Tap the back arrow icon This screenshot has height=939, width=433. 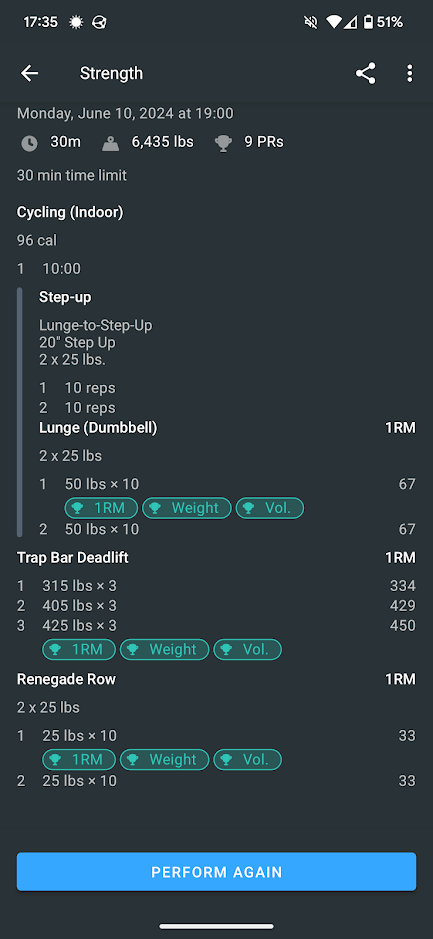pos(29,73)
